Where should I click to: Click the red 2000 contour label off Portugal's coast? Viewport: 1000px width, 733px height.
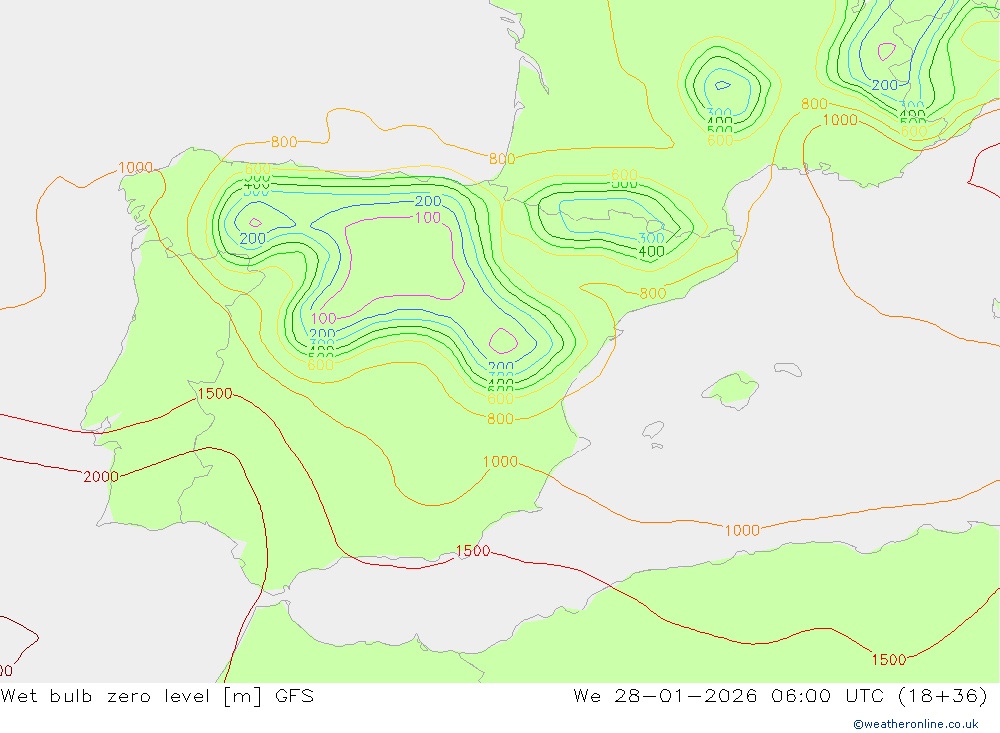(x=101, y=477)
